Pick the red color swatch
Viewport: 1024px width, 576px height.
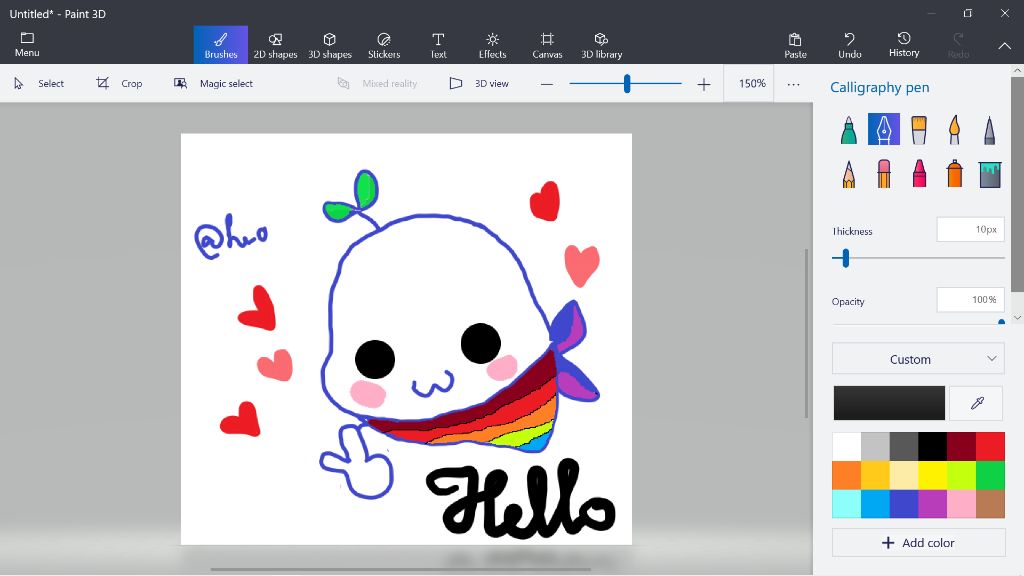pyautogui.click(x=990, y=447)
